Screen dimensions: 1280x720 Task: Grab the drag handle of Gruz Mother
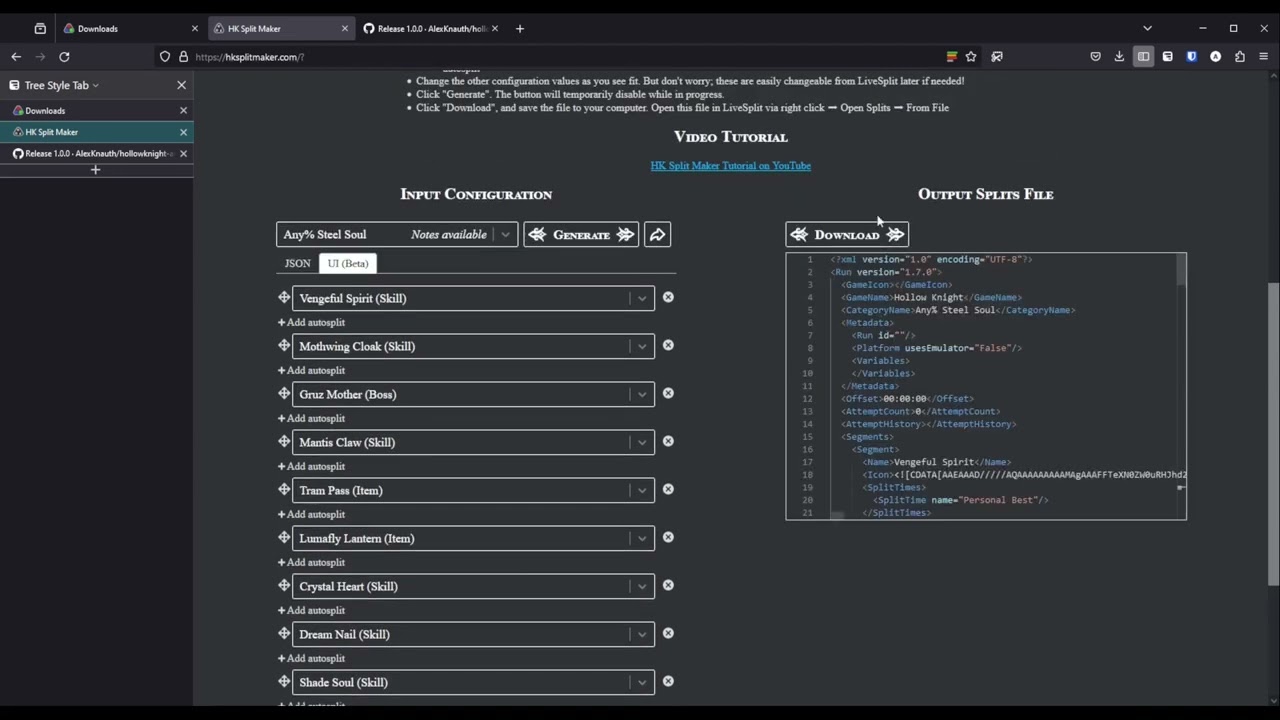(284, 393)
